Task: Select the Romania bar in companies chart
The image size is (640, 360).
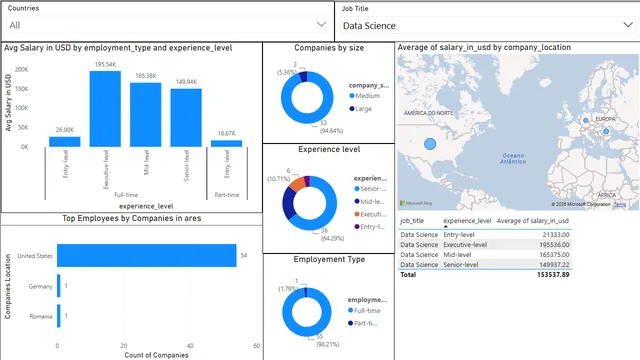Action: 59,316
